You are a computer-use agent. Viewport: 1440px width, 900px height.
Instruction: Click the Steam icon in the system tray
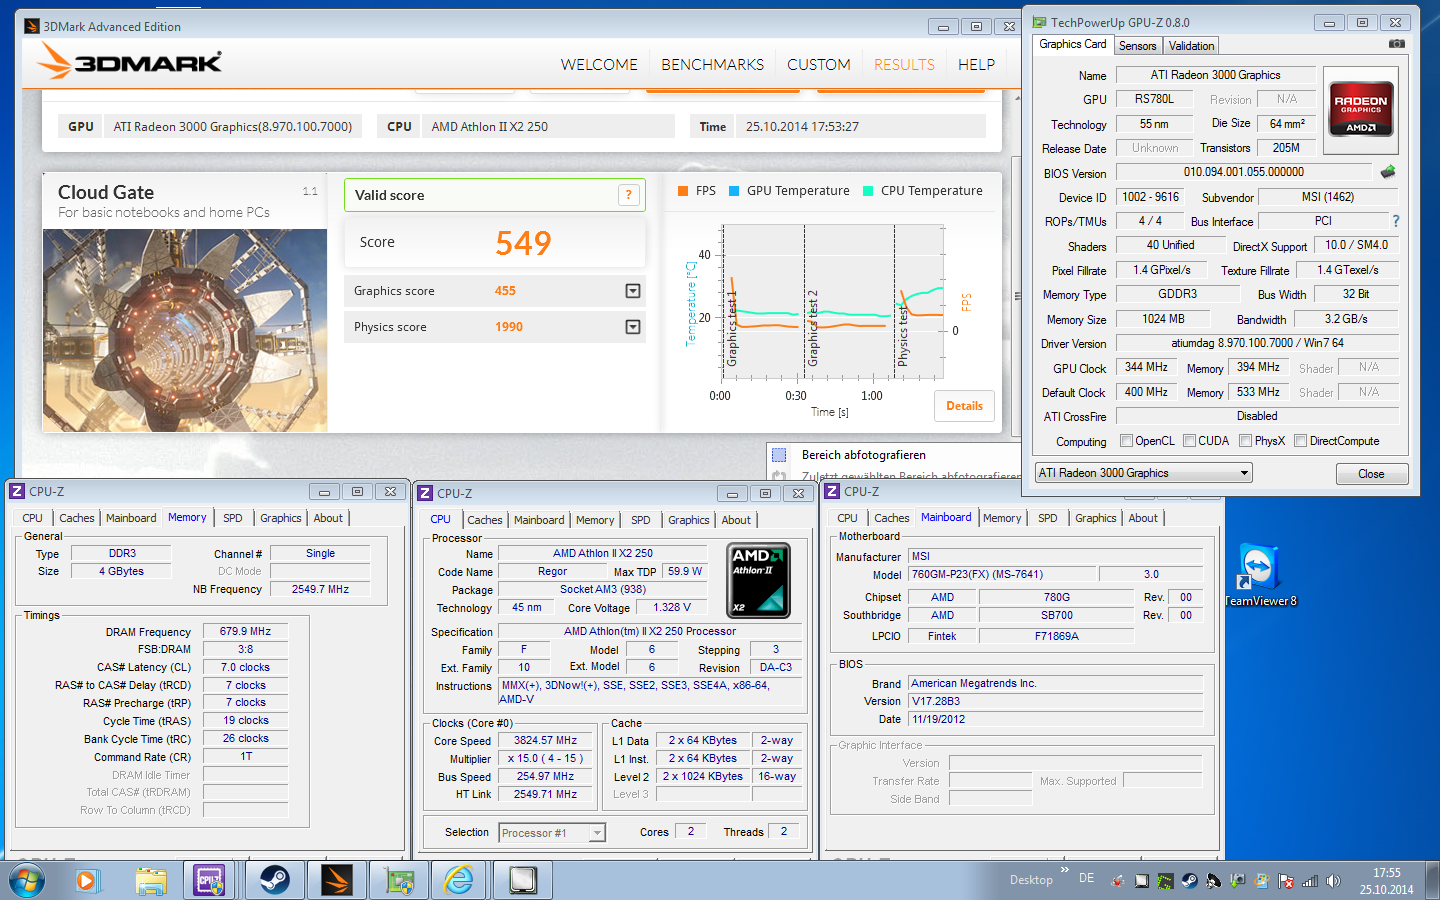pyautogui.click(x=1190, y=881)
